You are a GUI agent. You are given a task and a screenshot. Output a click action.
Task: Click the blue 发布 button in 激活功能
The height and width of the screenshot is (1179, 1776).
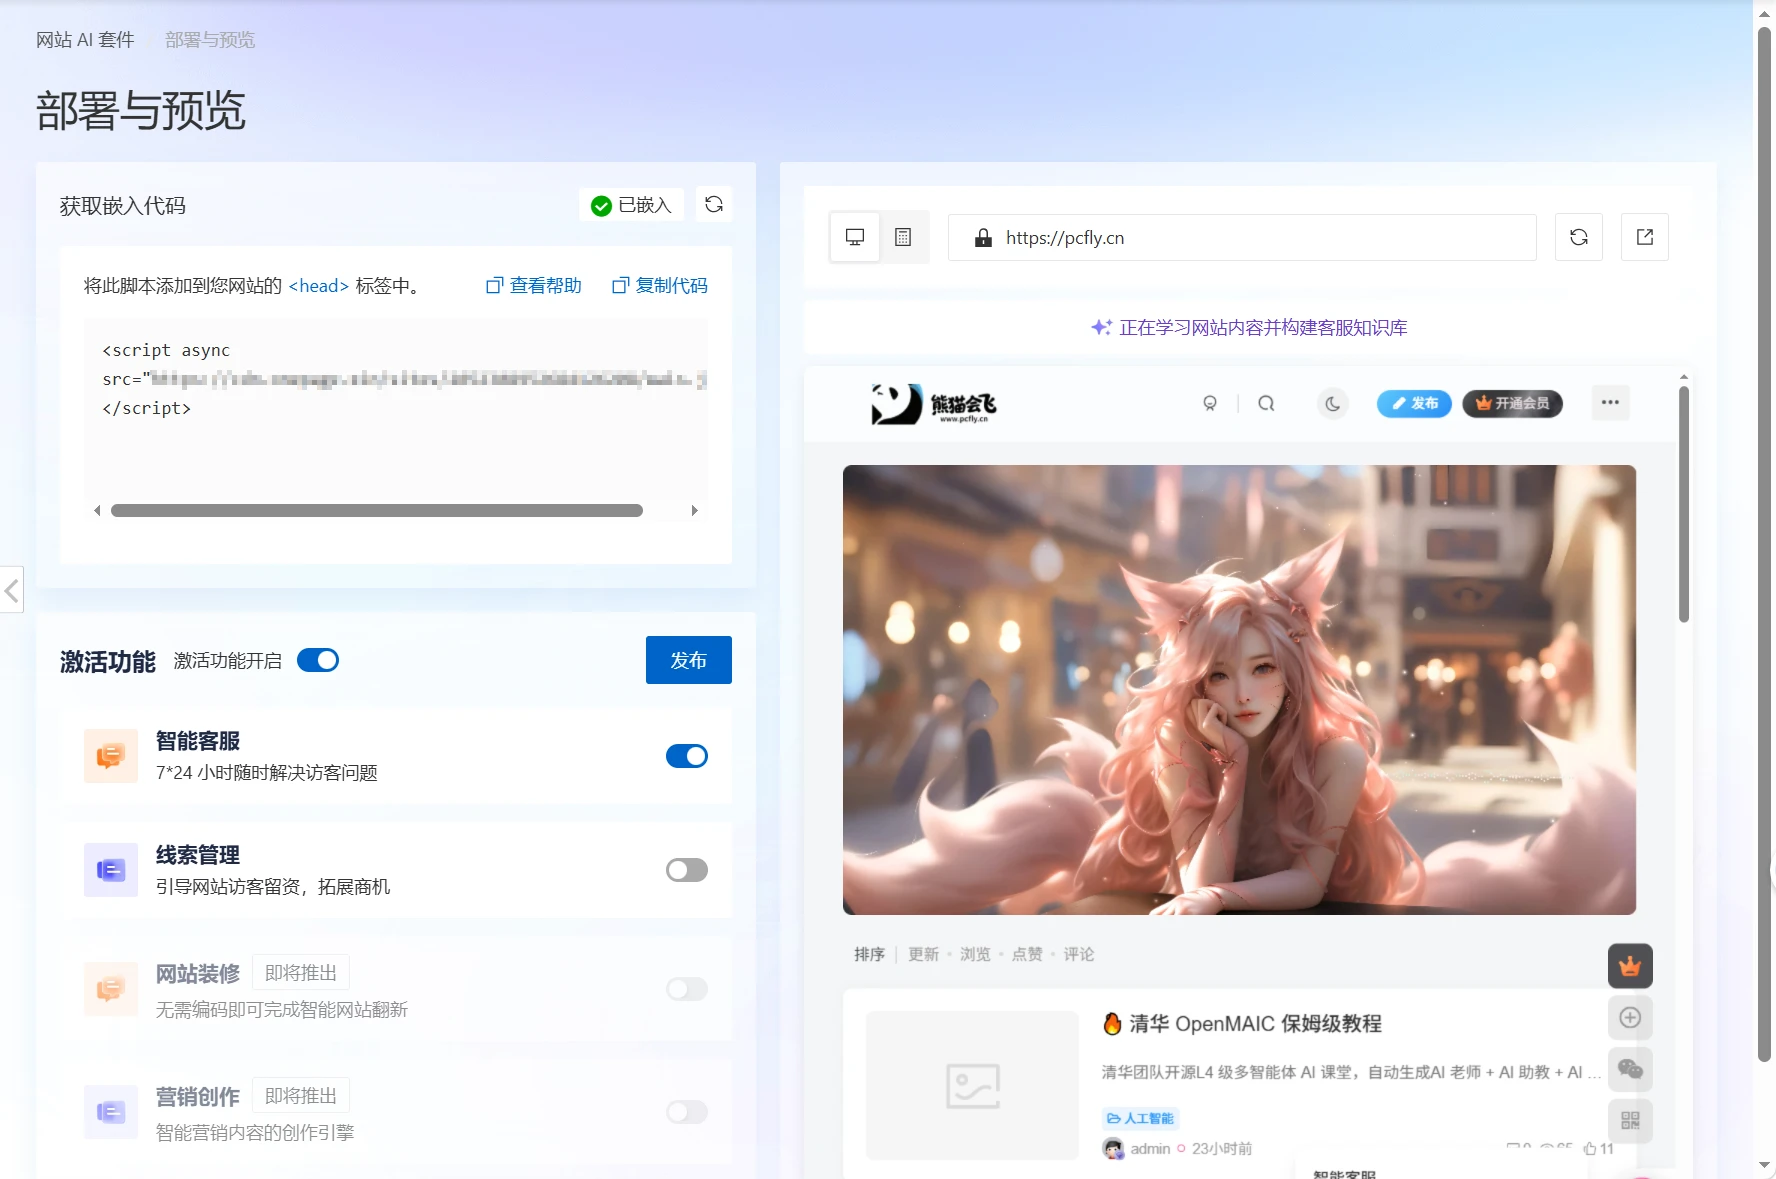[689, 660]
